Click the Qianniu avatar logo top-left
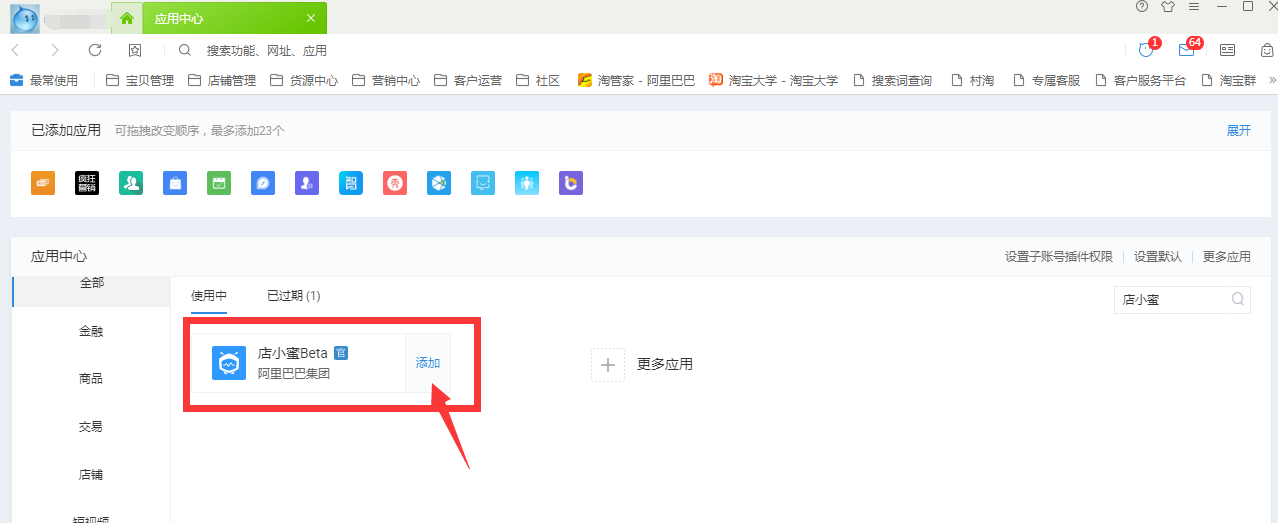Viewport: 1278px width, 523px height. tap(25, 17)
